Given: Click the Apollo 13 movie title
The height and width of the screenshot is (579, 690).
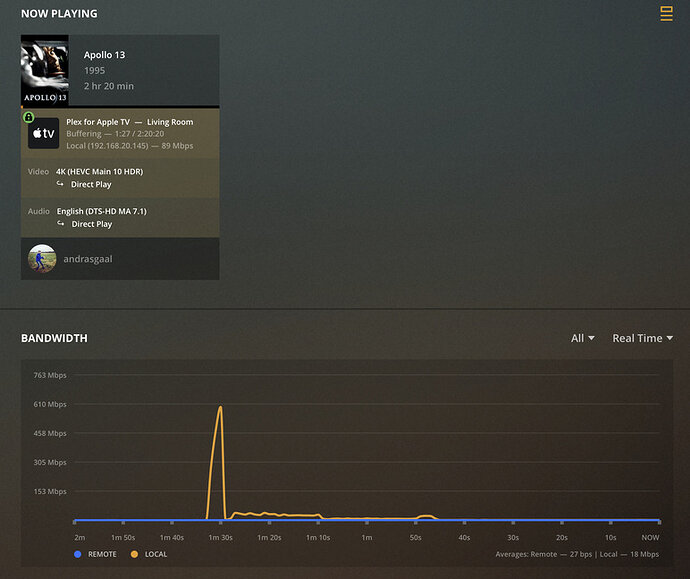Looking at the screenshot, I should 104,55.
